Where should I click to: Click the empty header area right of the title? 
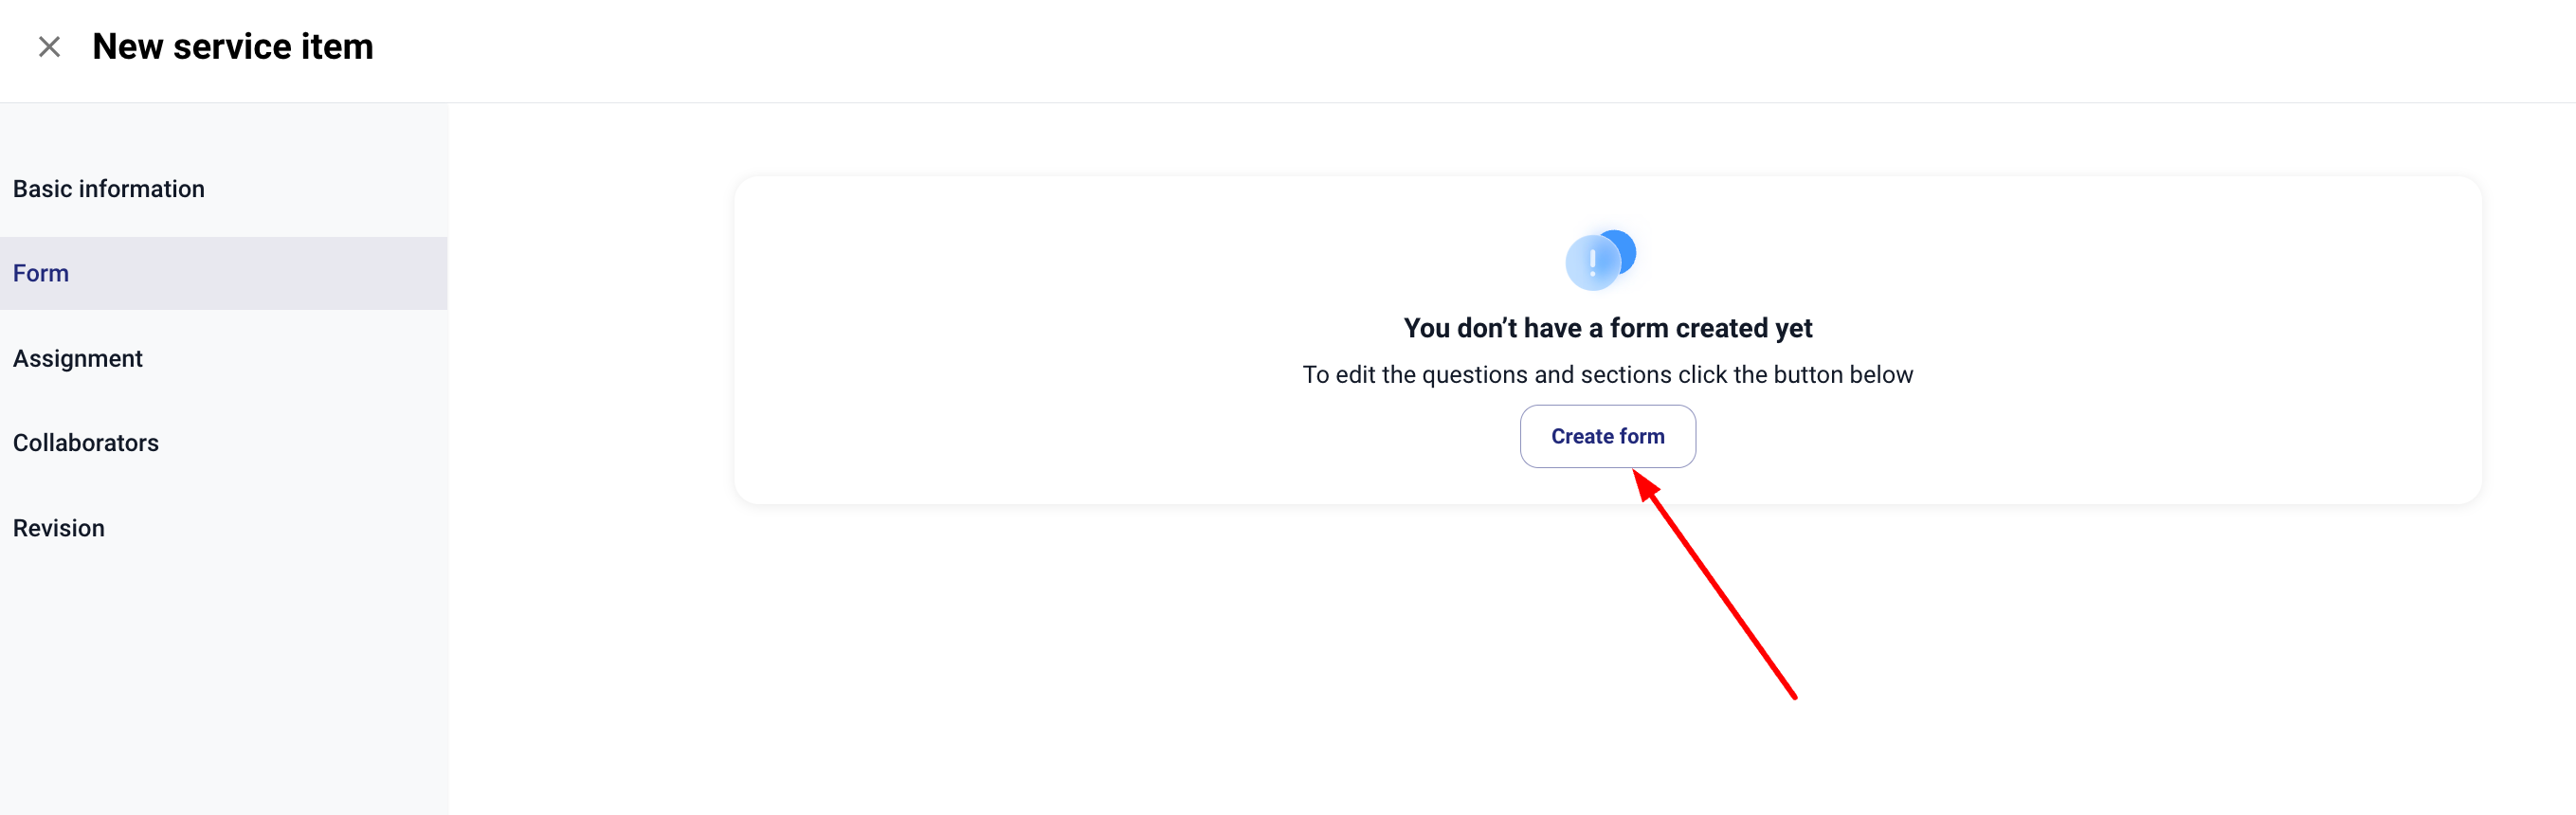pyautogui.click(x=1400, y=48)
